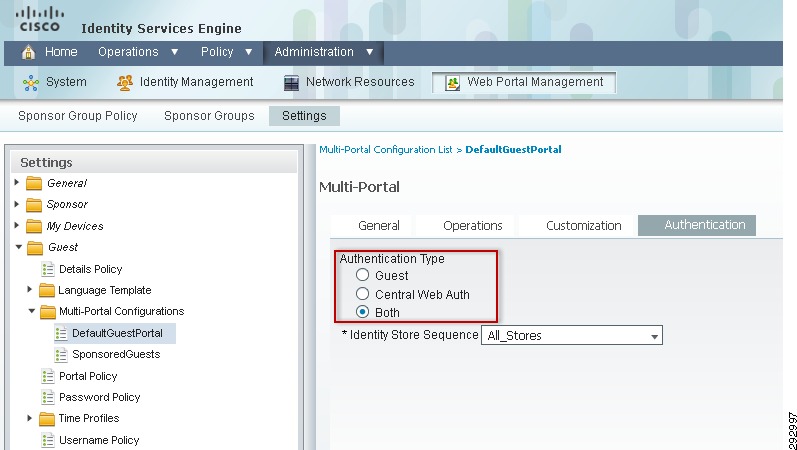Screen dimensions: 797x450
Task: Switch to the Customization tab
Action: click(x=584, y=226)
